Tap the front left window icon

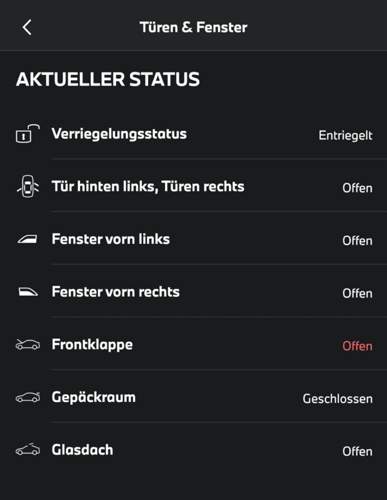(x=28, y=239)
